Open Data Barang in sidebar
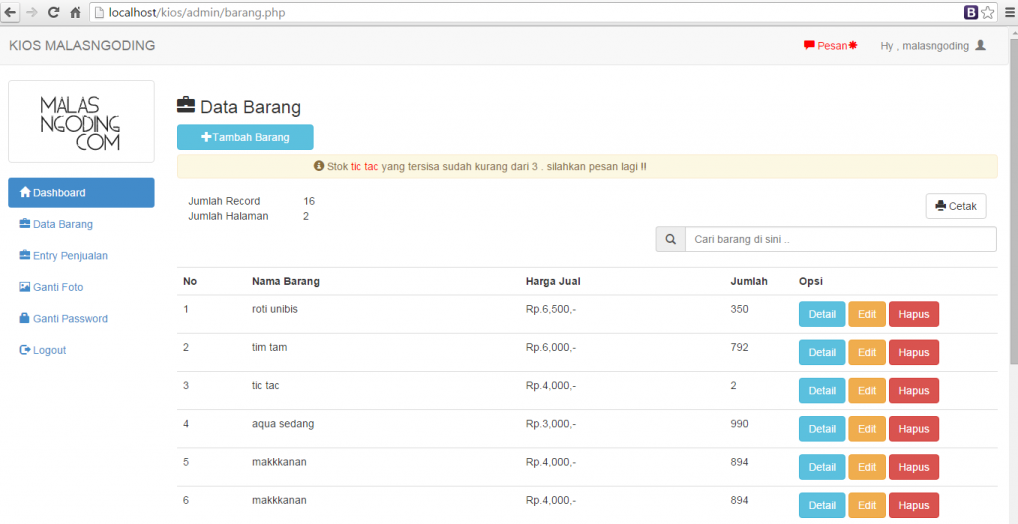The image size is (1018, 524). [62, 224]
